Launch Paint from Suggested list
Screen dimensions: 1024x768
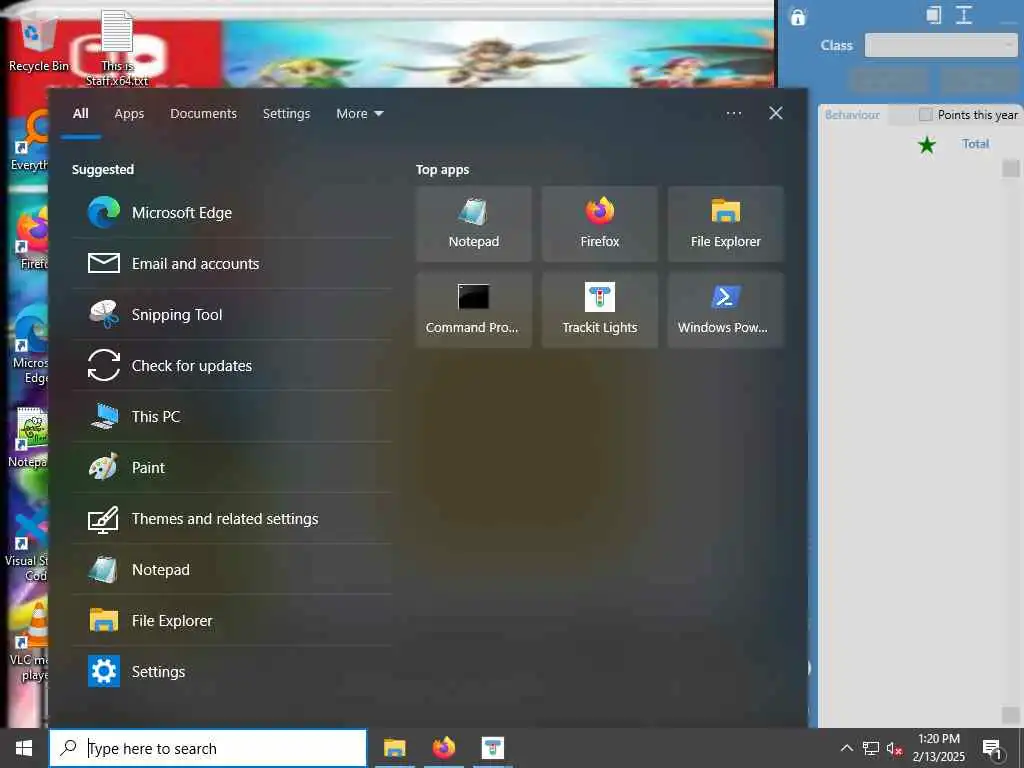pyautogui.click(x=232, y=468)
